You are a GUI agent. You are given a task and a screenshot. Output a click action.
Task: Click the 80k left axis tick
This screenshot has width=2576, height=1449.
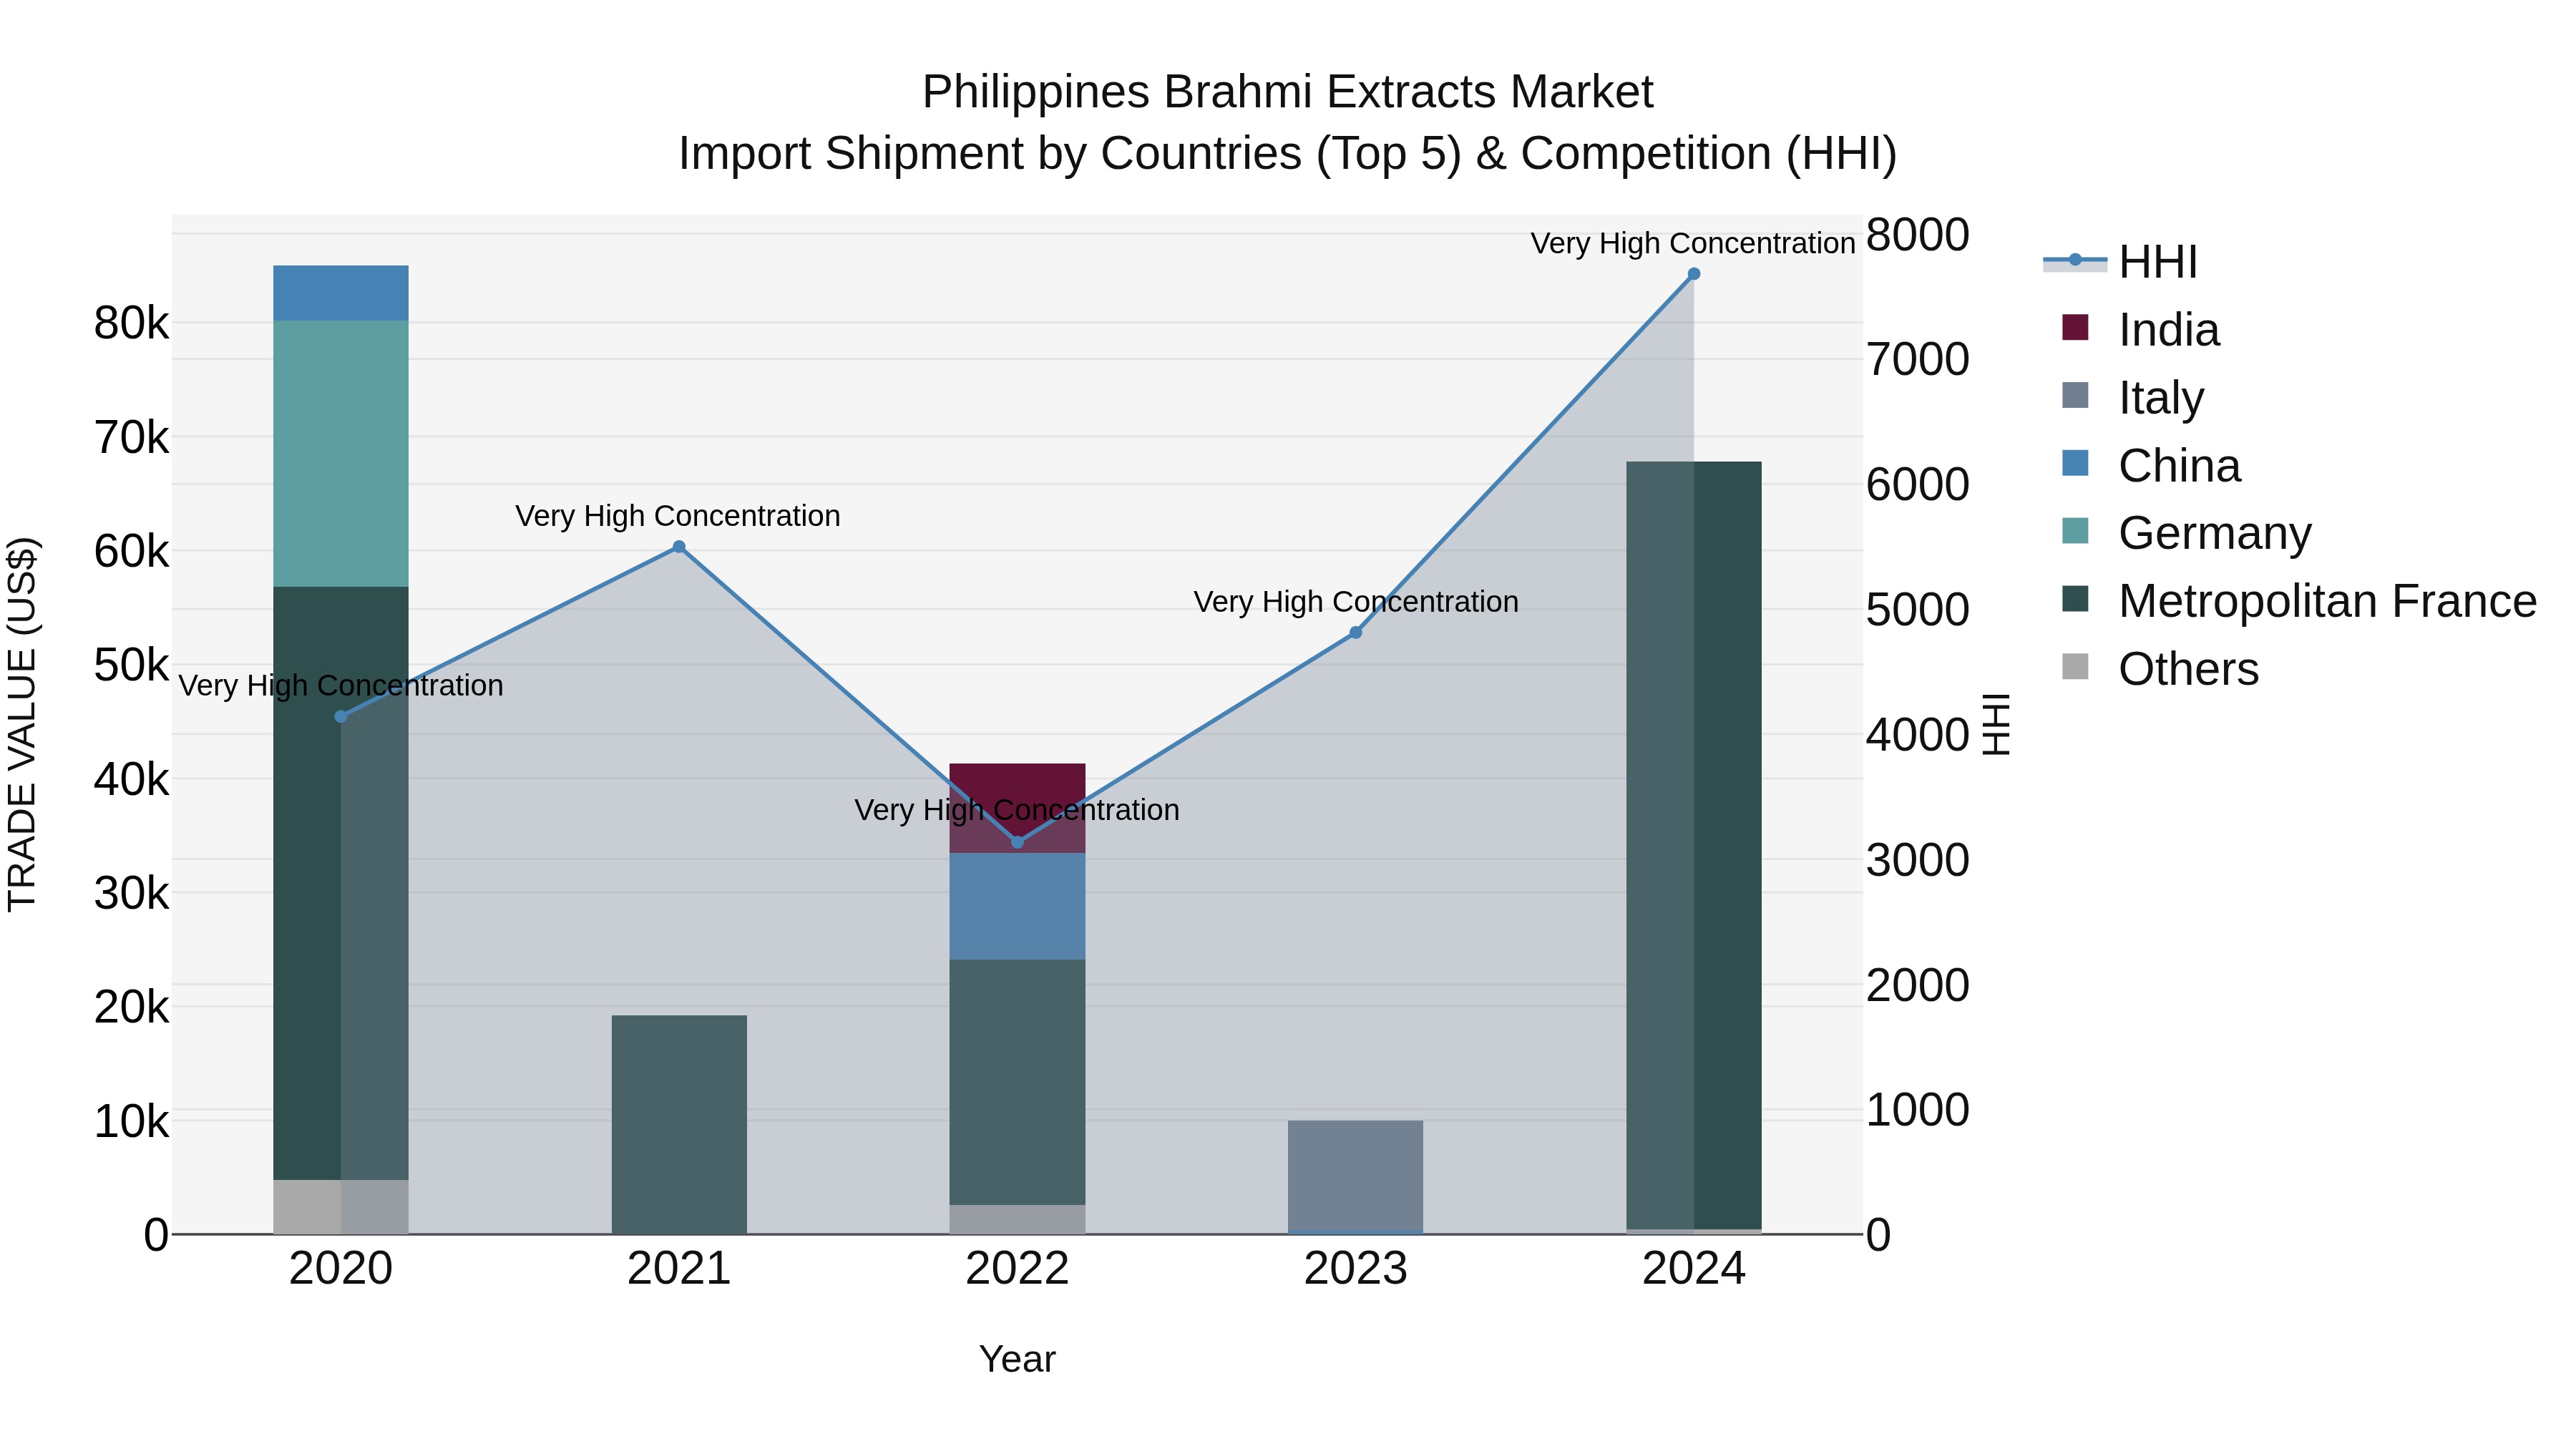[132, 323]
